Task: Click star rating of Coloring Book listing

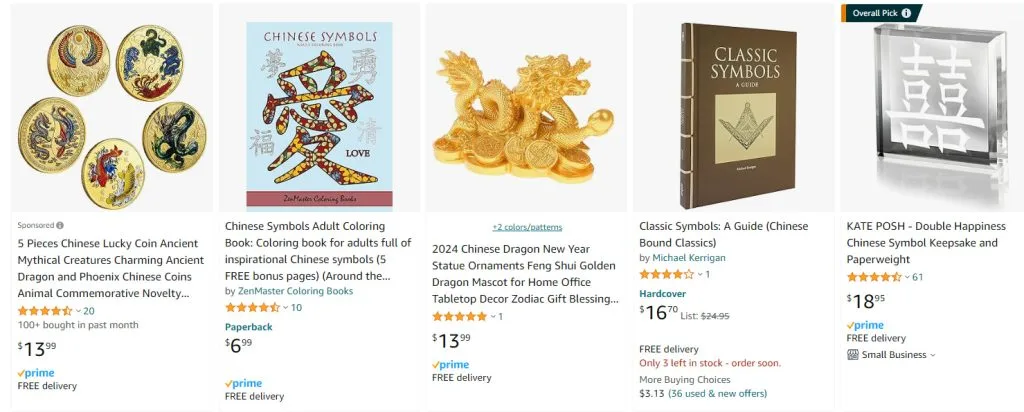Action: pos(252,307)
